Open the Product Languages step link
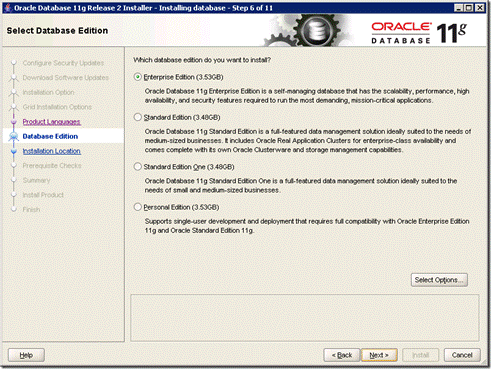 (52, 122)
